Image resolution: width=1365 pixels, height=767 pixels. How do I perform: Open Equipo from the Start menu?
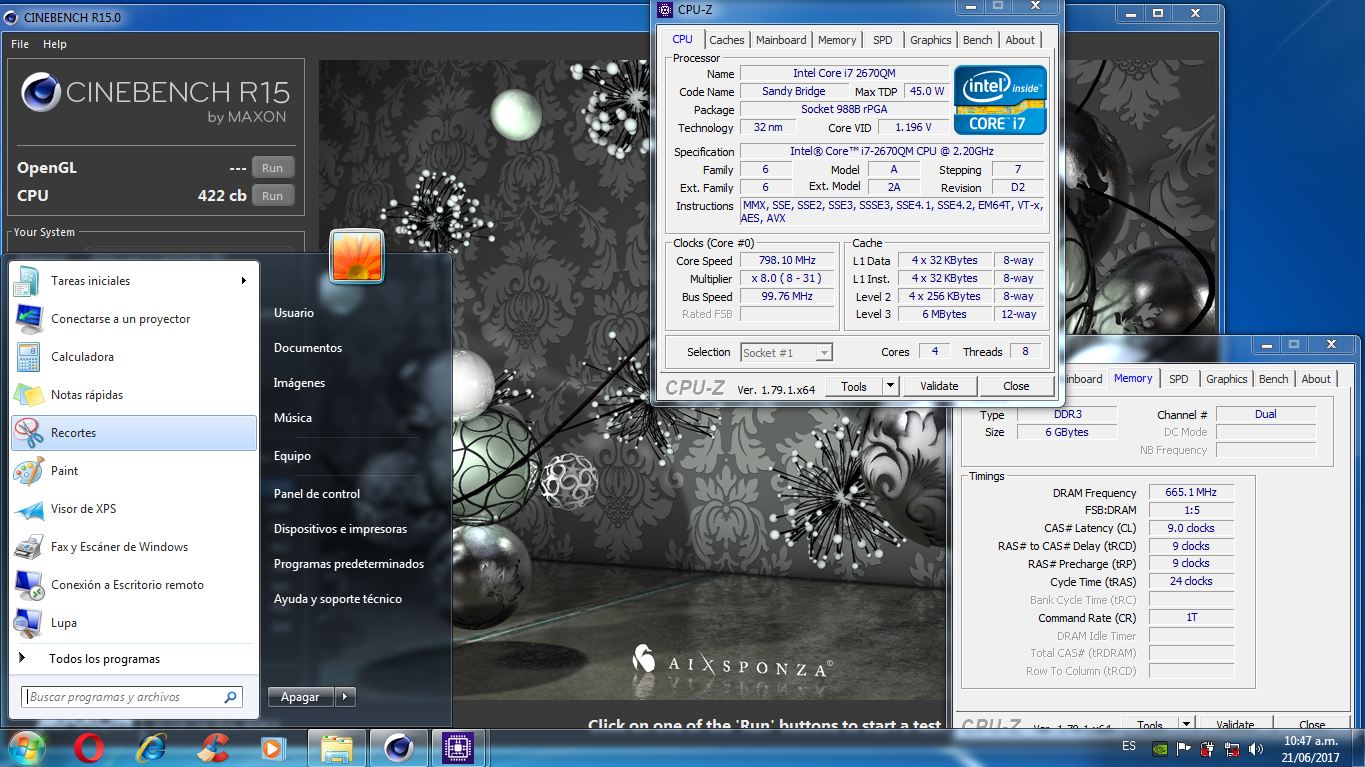coord(292,456)
